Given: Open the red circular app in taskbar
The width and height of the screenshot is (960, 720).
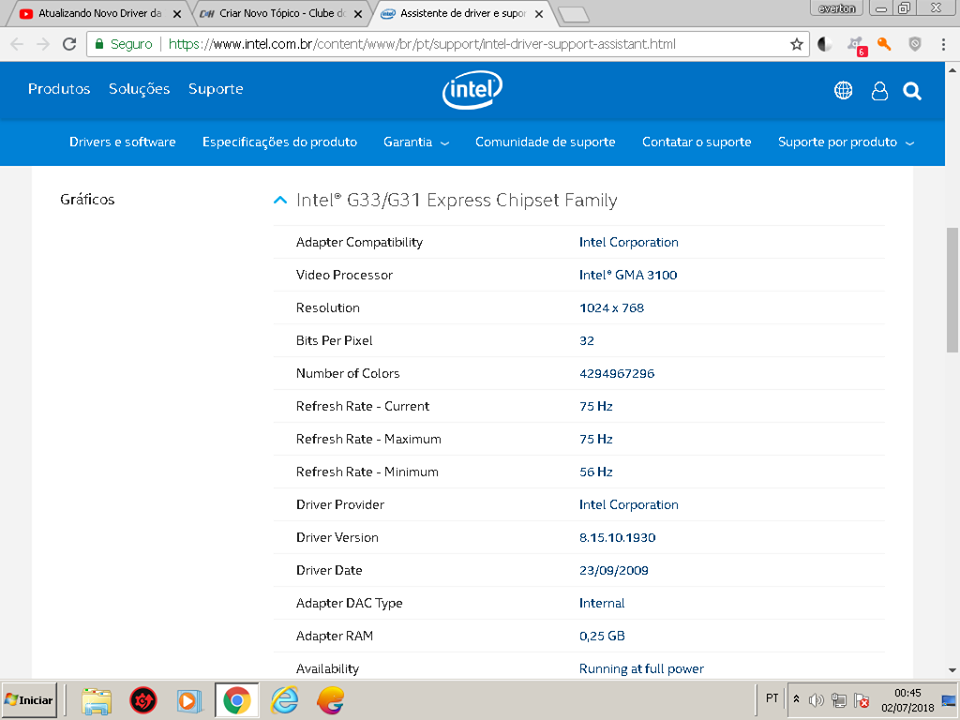Looking at the screenshot, I should (x=143, y=700).
